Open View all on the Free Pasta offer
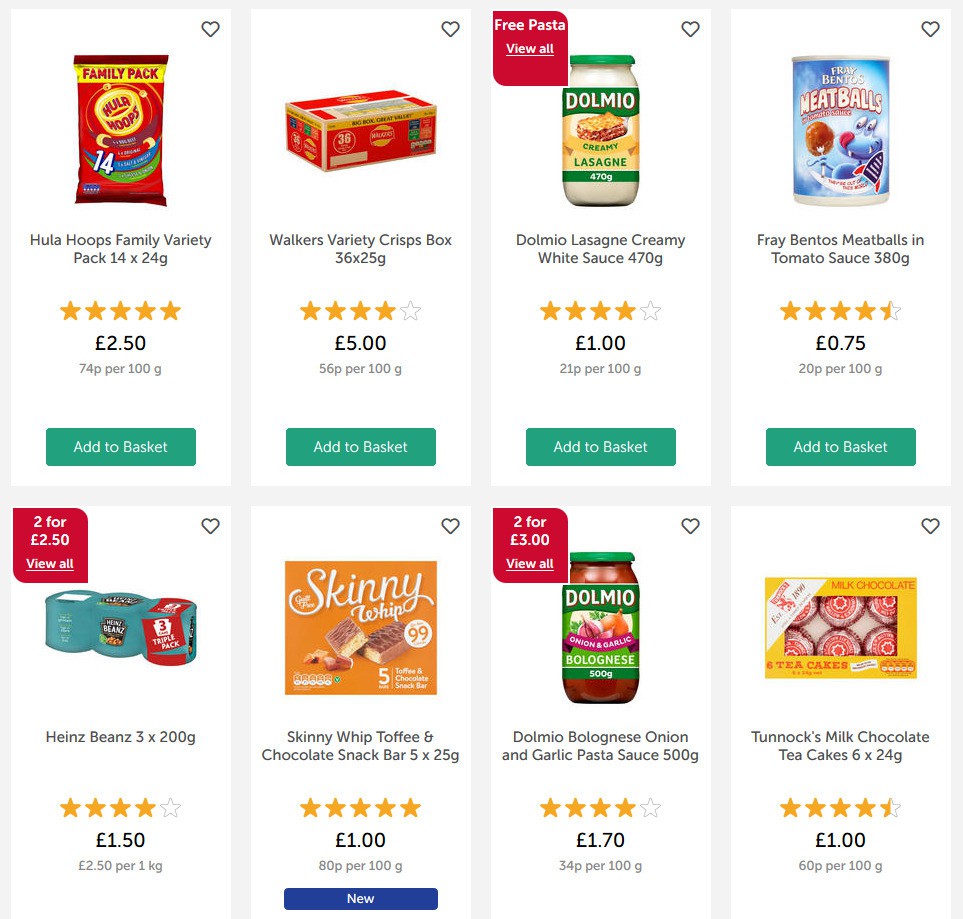The width and height of the screenshot is (963, 919). click(528, 48)
